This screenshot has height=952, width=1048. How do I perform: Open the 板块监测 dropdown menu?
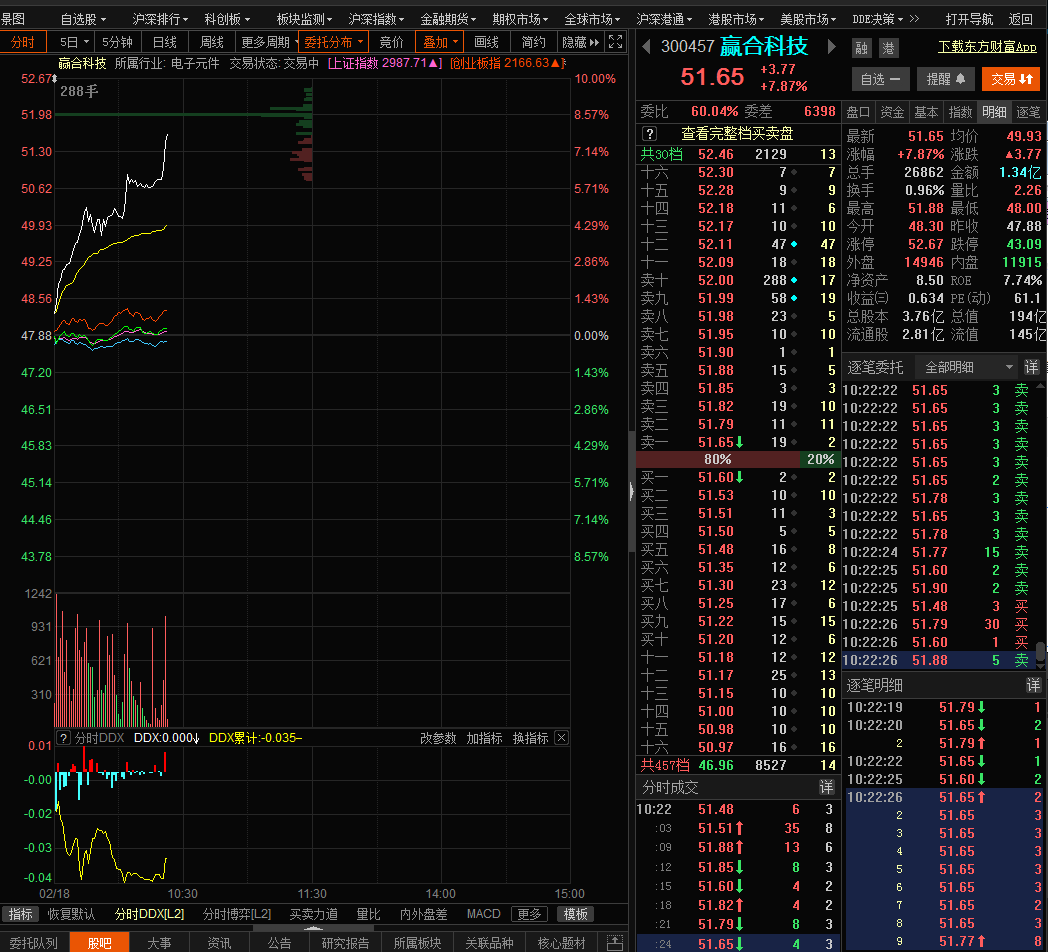pyautogui.click(x=304, y=19)
